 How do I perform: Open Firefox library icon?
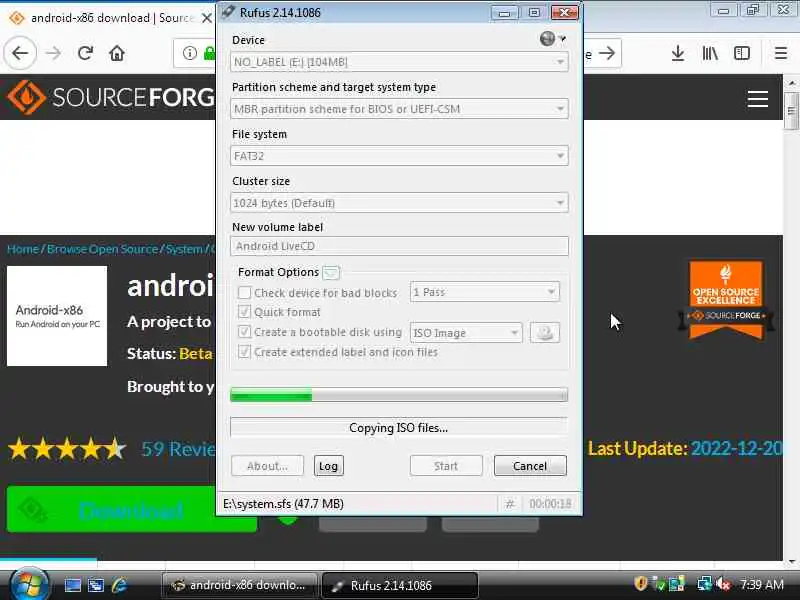[710, 53]
